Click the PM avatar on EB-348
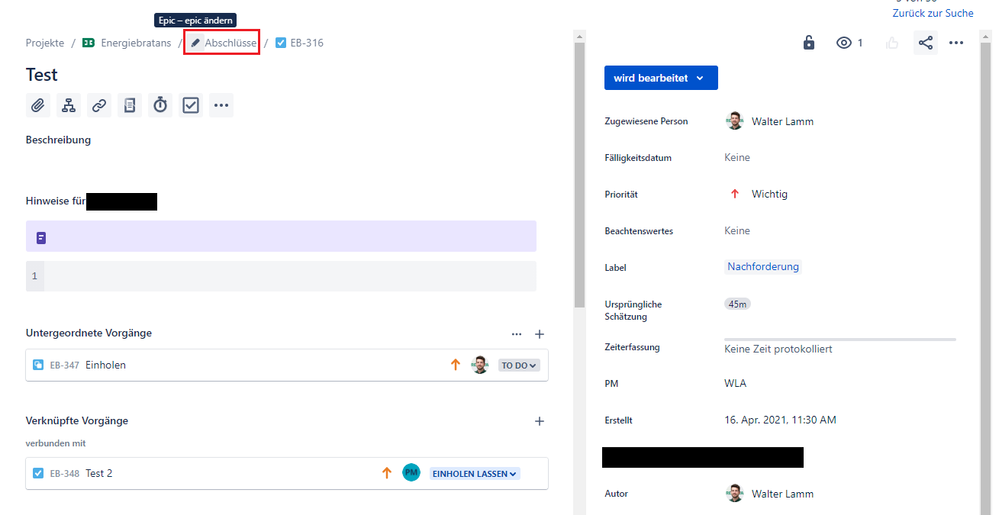Screen dimensions: 999x515 click(x=412, y=473)
